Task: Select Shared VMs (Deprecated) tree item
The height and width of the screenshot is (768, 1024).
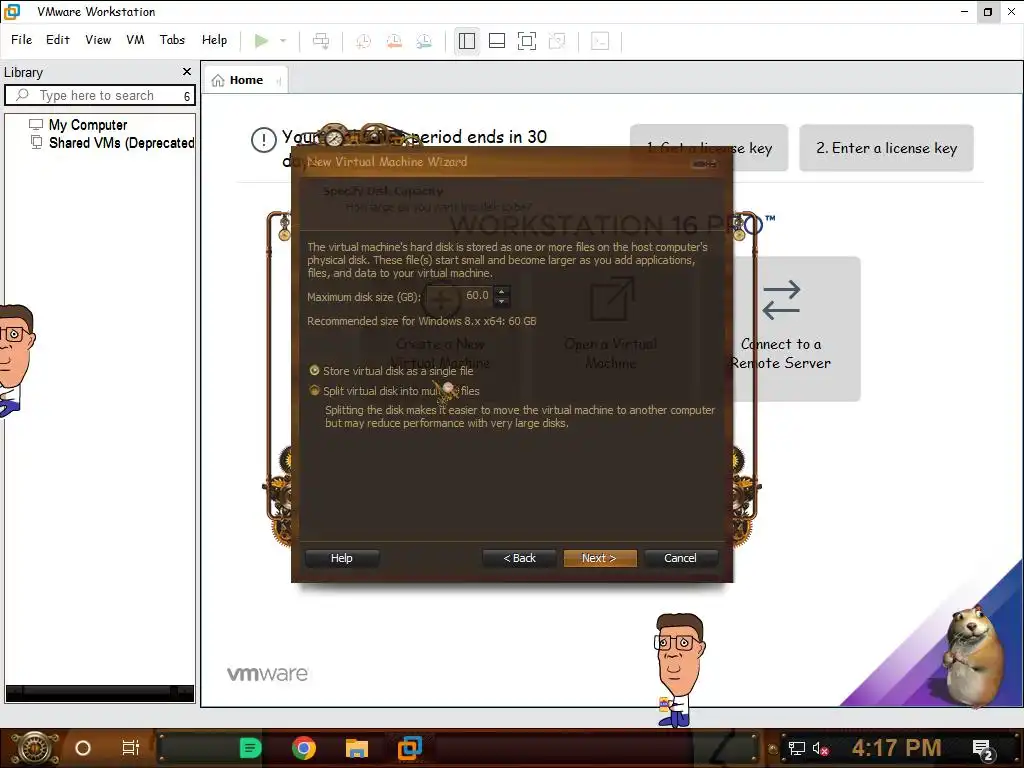Action: [x=121, y=143]
